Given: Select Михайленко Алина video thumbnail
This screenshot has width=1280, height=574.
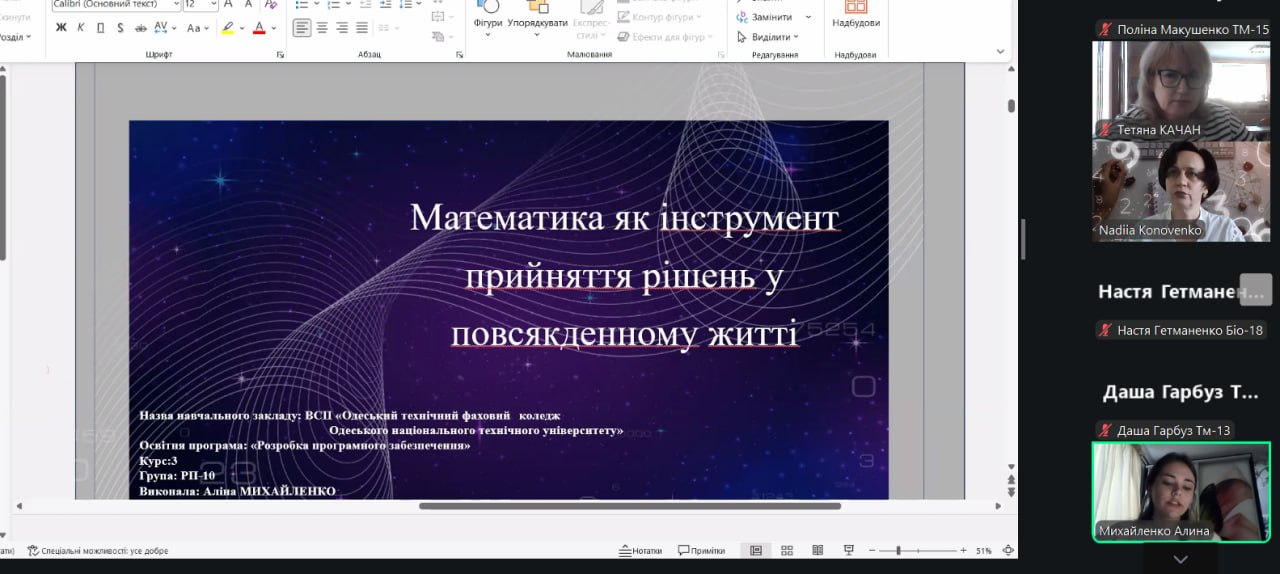Looking at the screenshot, I should click(1181, 492).
